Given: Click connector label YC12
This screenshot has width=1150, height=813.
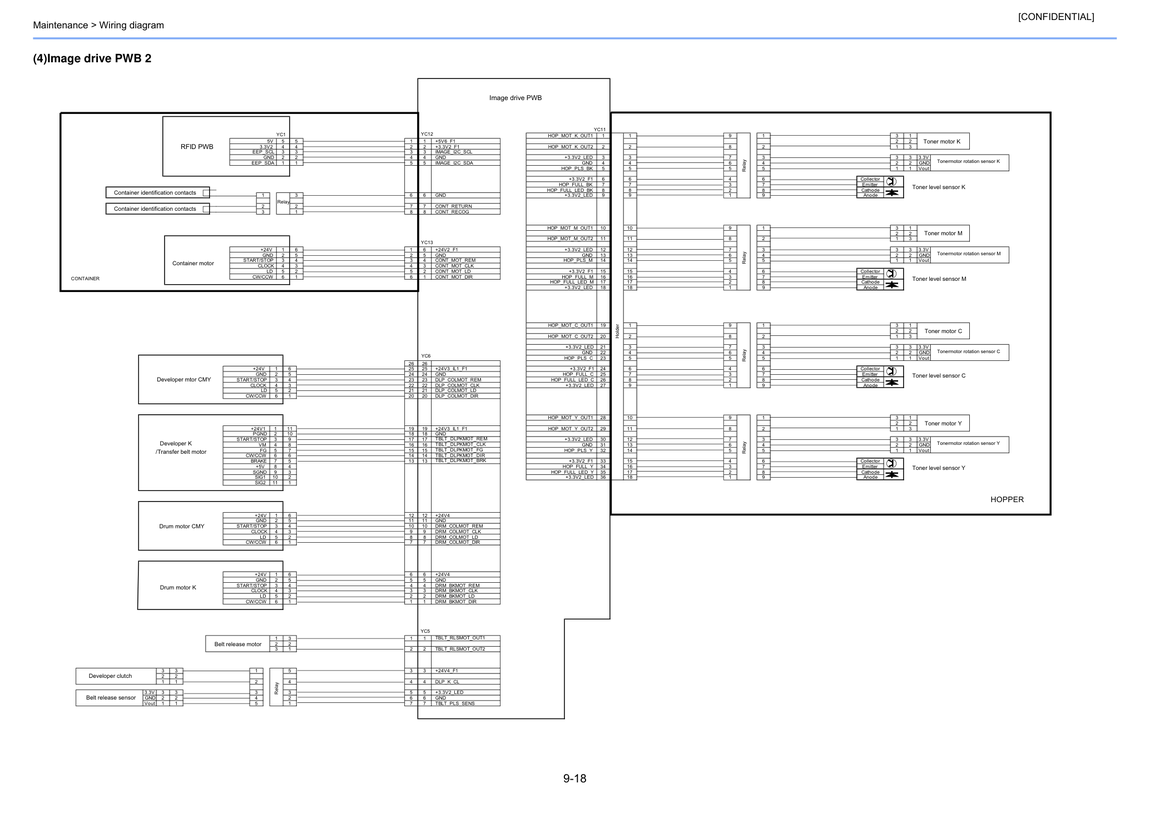Looking at the screenshot, I should pyautogui.click(x=427, y=134).
